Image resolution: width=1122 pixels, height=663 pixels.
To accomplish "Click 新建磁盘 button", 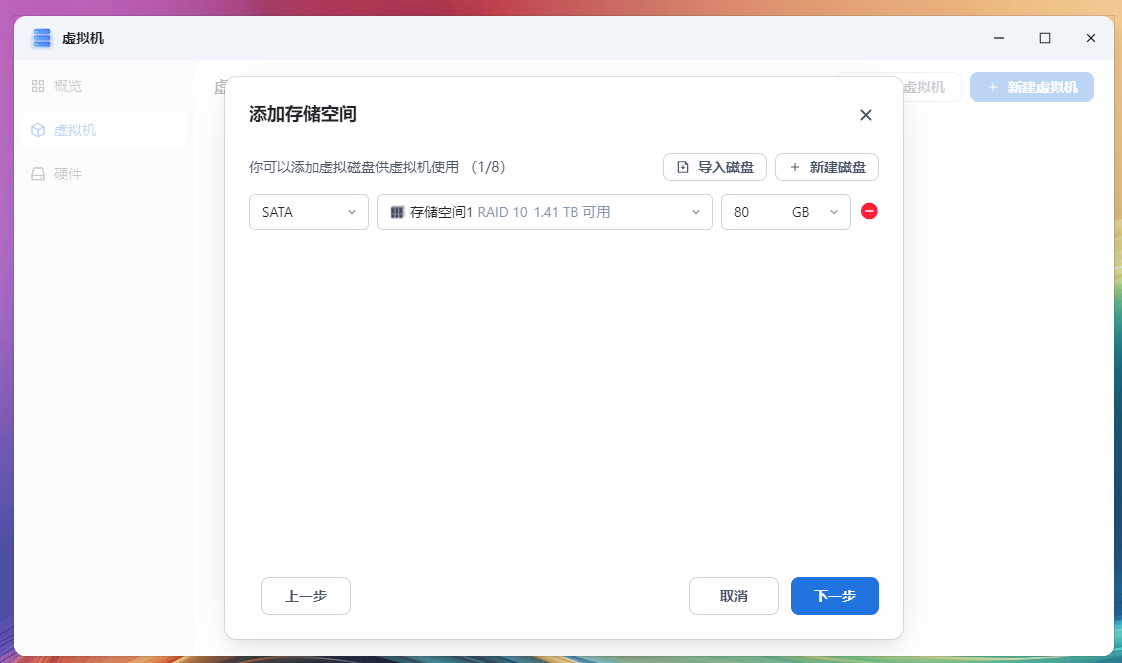I will coord(826,167).
